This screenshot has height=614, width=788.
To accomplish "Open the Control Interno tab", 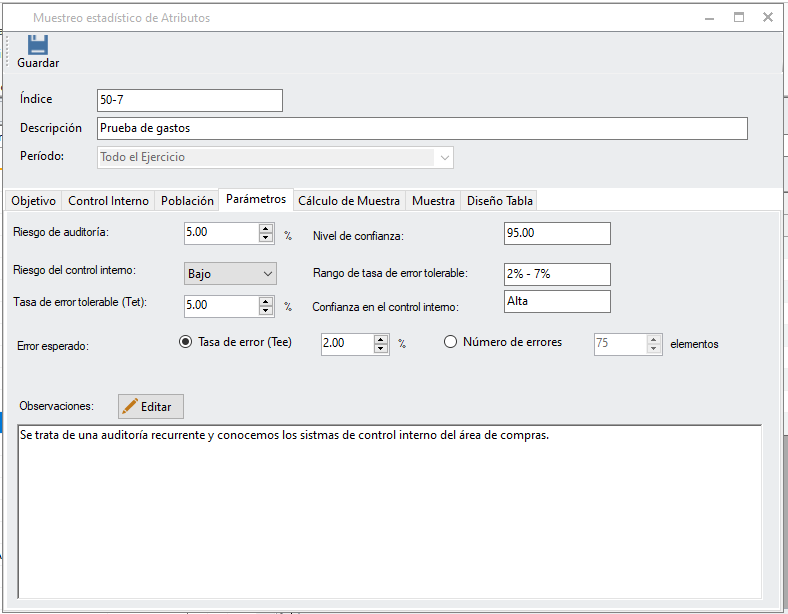I will point(108,201).
